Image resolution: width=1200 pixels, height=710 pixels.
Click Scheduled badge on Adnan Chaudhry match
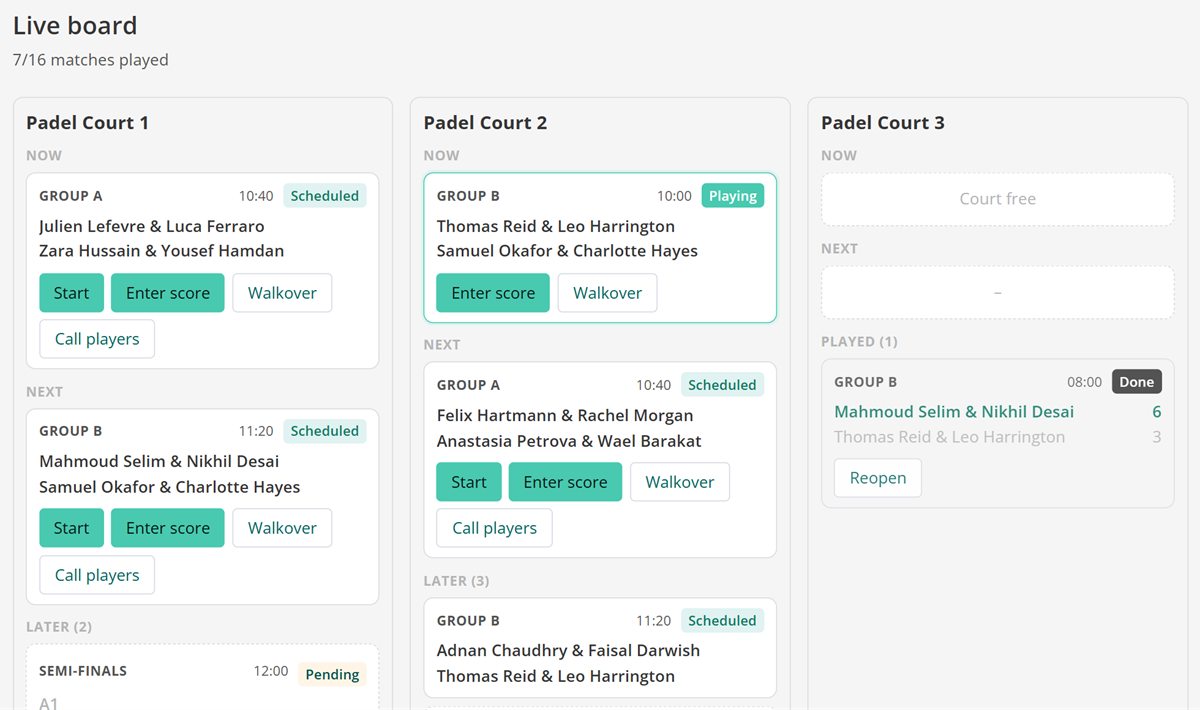pos(722,621)
